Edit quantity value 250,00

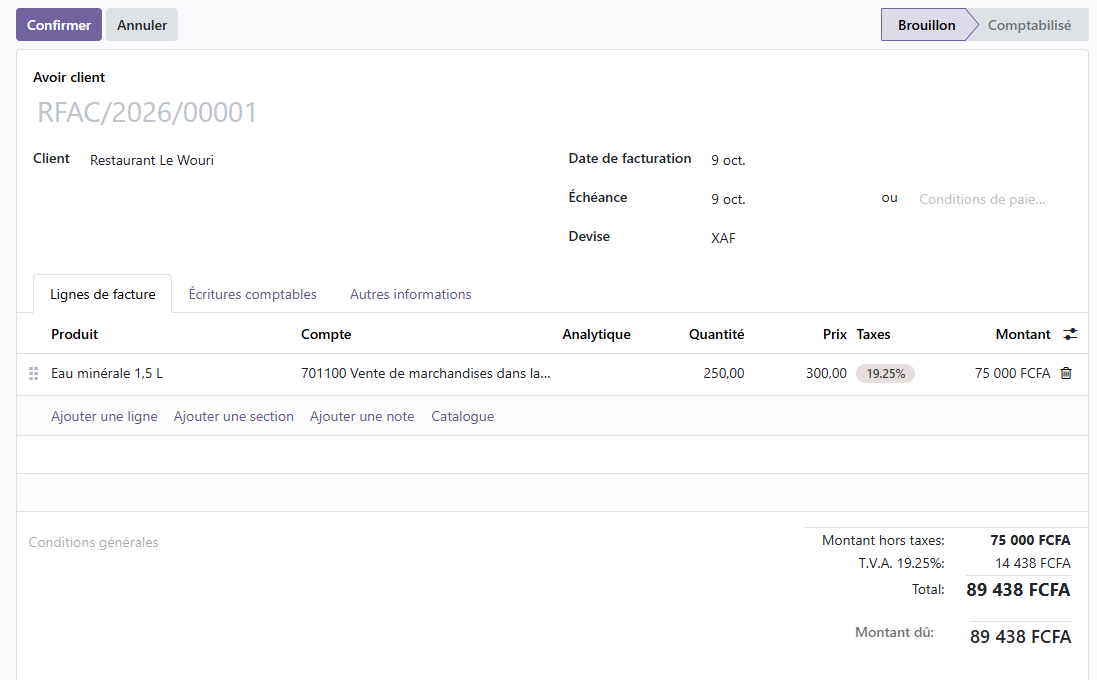723,374
